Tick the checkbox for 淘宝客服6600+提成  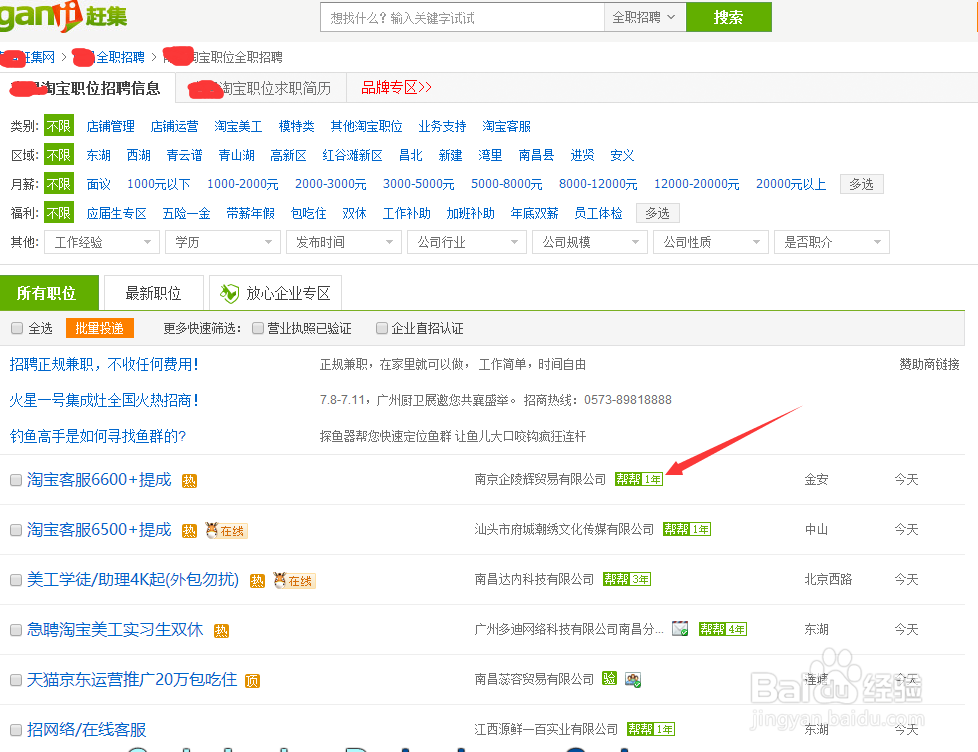point(16,480)
